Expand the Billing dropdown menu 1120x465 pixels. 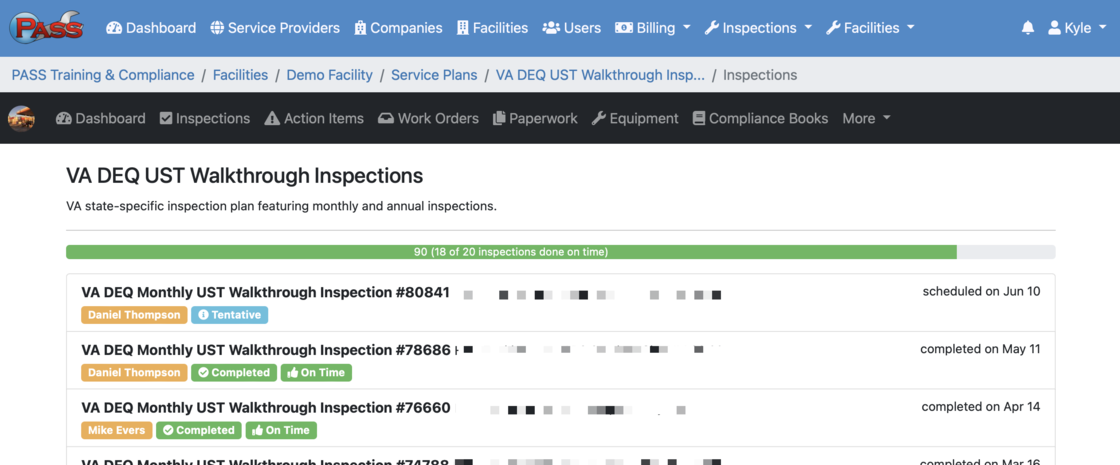pos(653,28)
